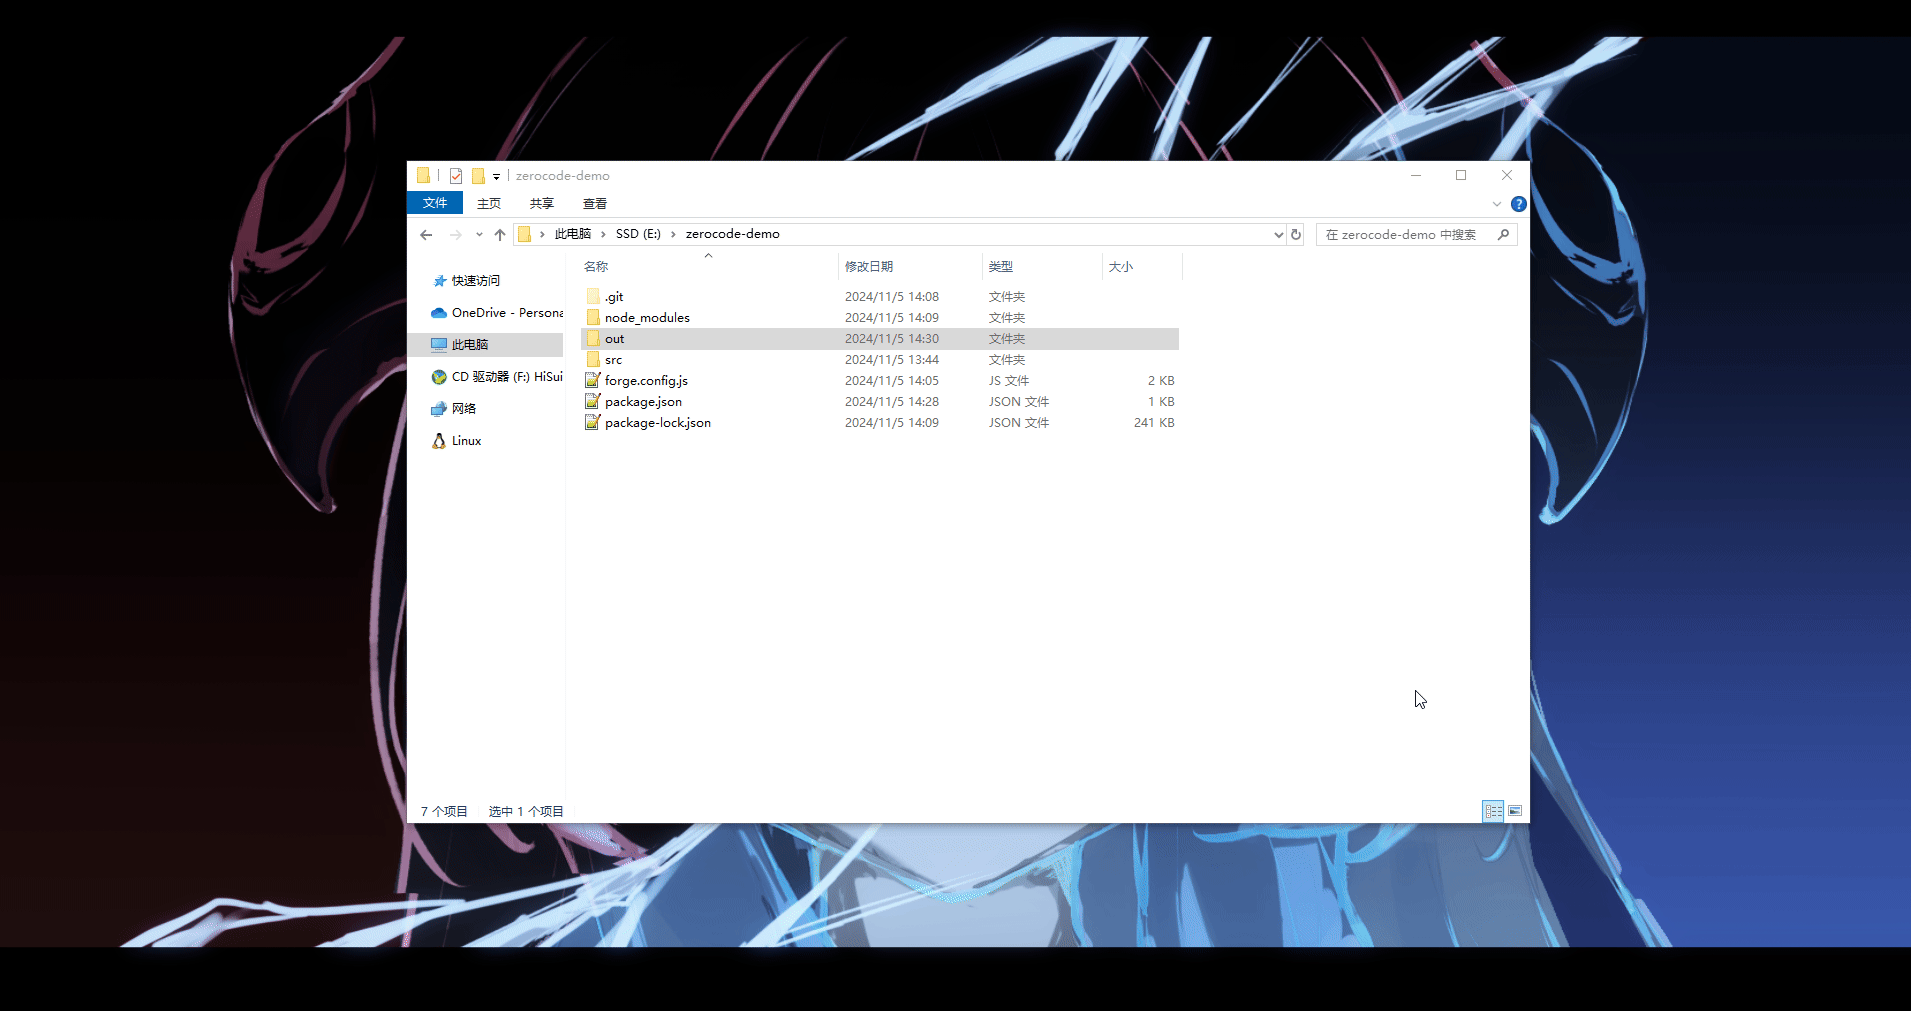Screen dimensions: 1911x1011
Task: Switch to the 主页 ribbon tab
Action: point(489,203)
